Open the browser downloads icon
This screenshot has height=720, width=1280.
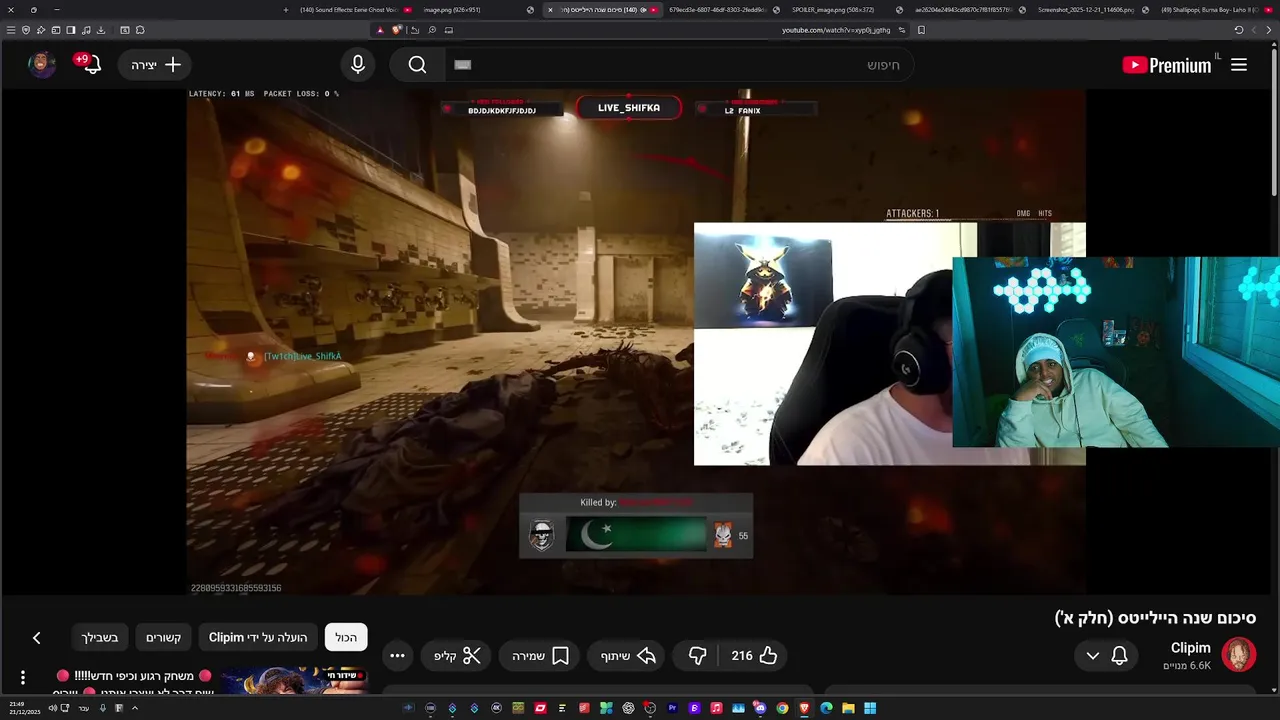click(101, 30)
